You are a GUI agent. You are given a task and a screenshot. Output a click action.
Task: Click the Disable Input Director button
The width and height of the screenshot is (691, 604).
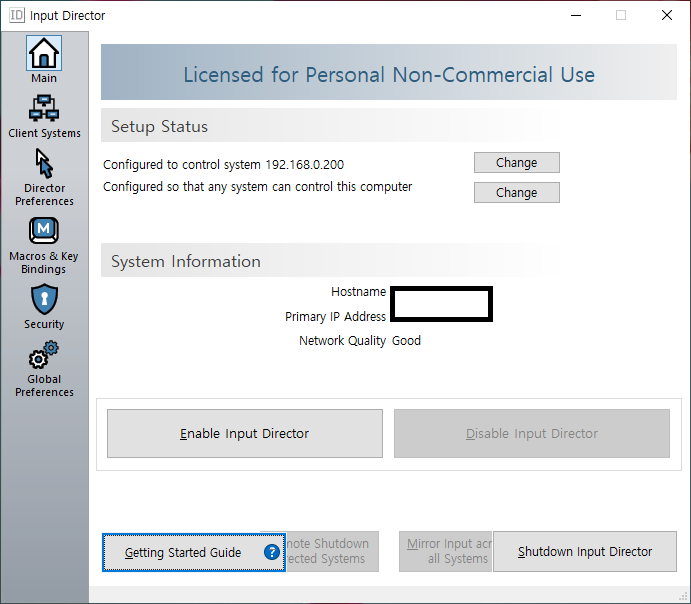[532, 434]
